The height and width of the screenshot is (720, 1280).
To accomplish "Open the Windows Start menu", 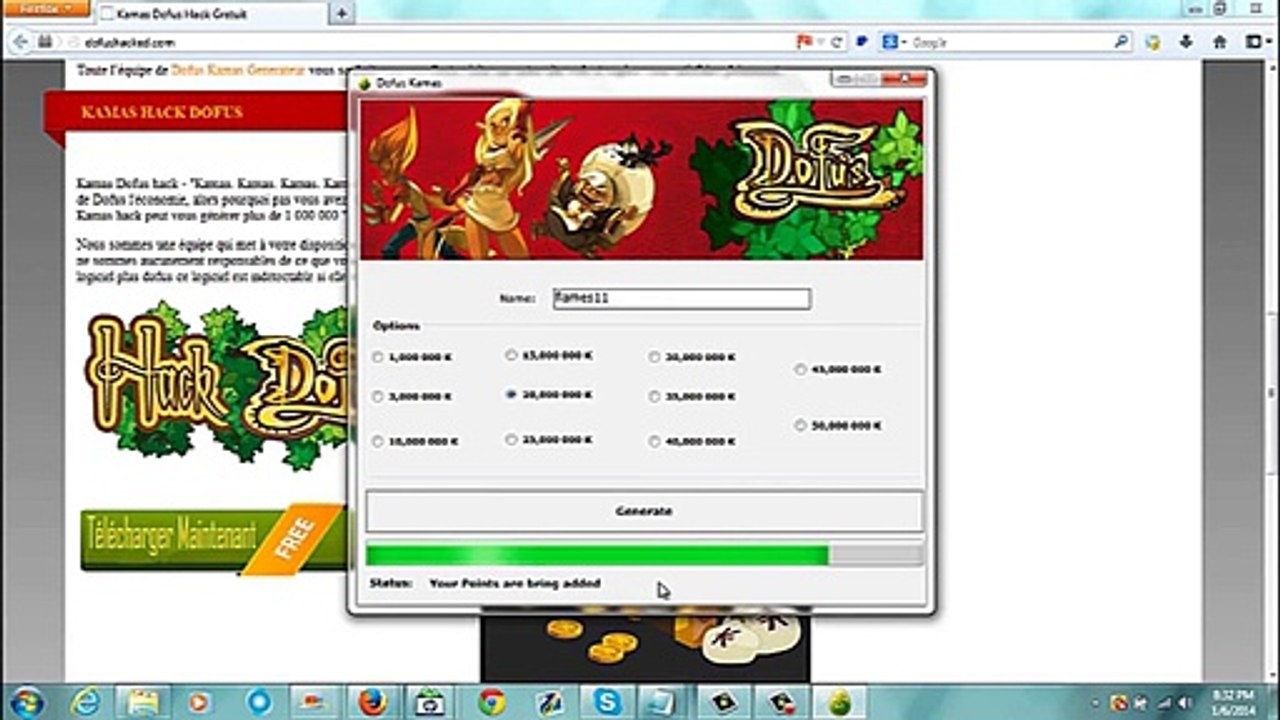I will click(x=24, y=701).
